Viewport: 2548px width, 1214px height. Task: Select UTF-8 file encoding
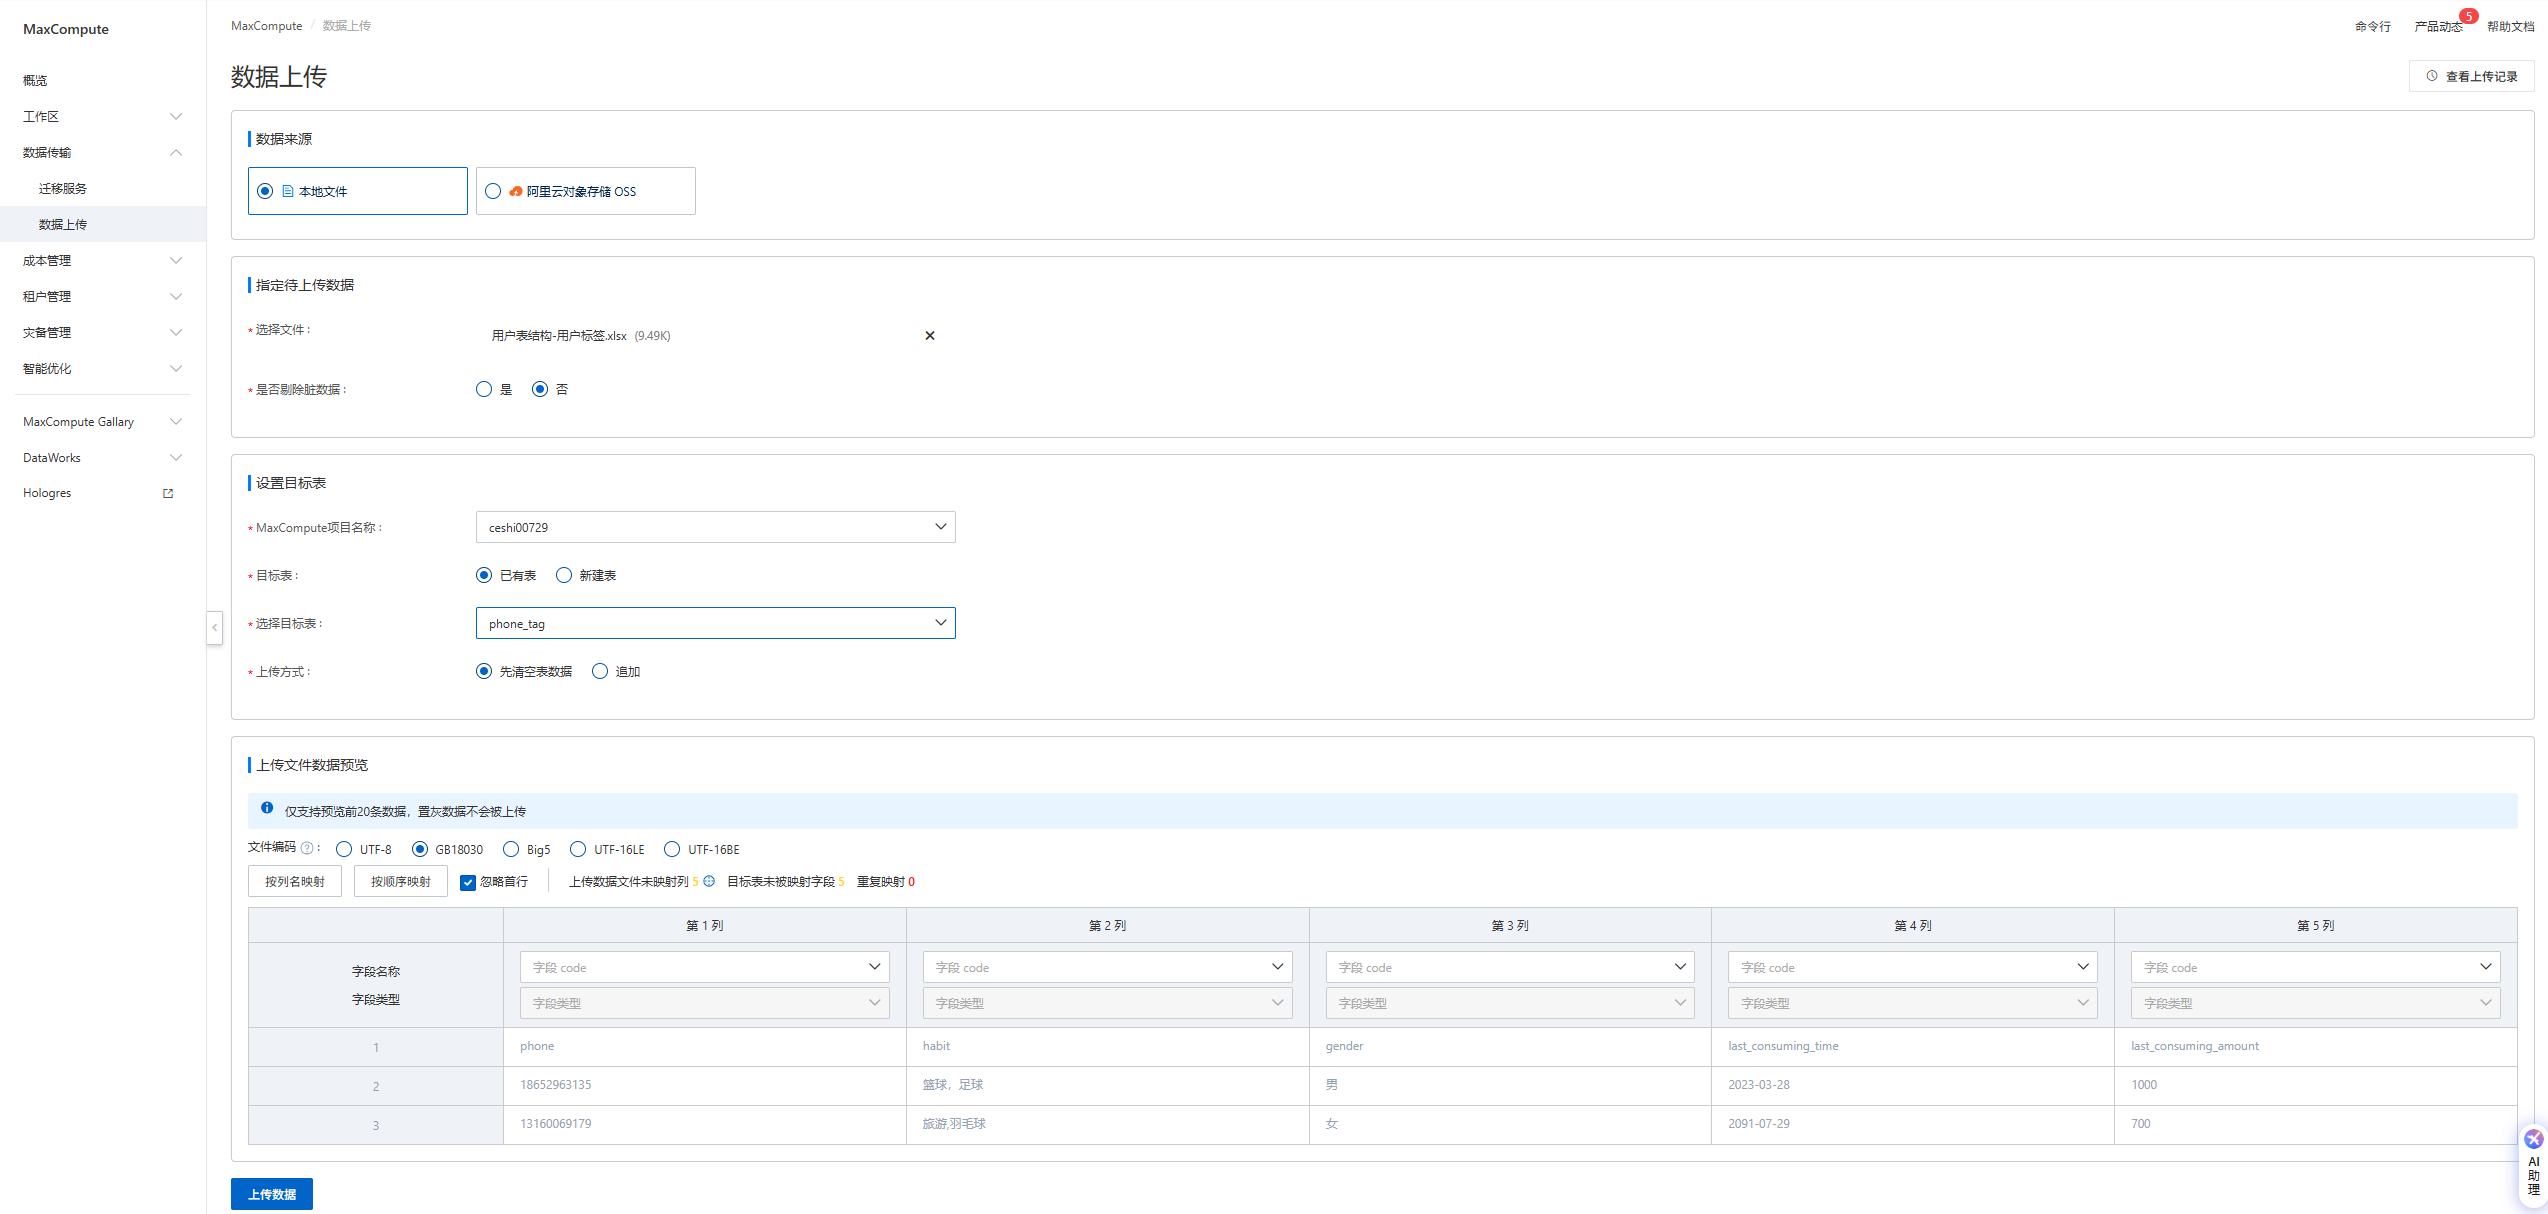tap(344, 849)
